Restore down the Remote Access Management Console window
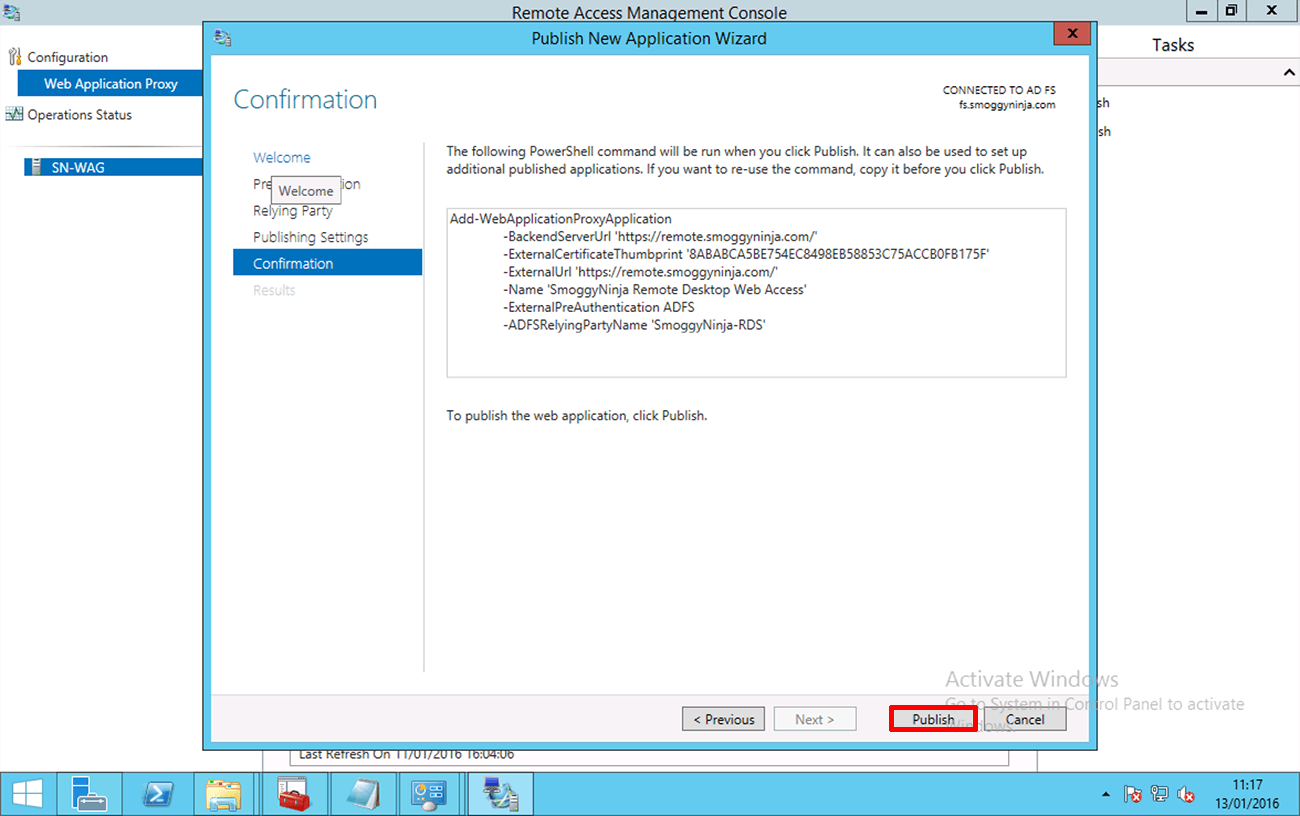This screenshot has height=816, width=1300. 1231,11
